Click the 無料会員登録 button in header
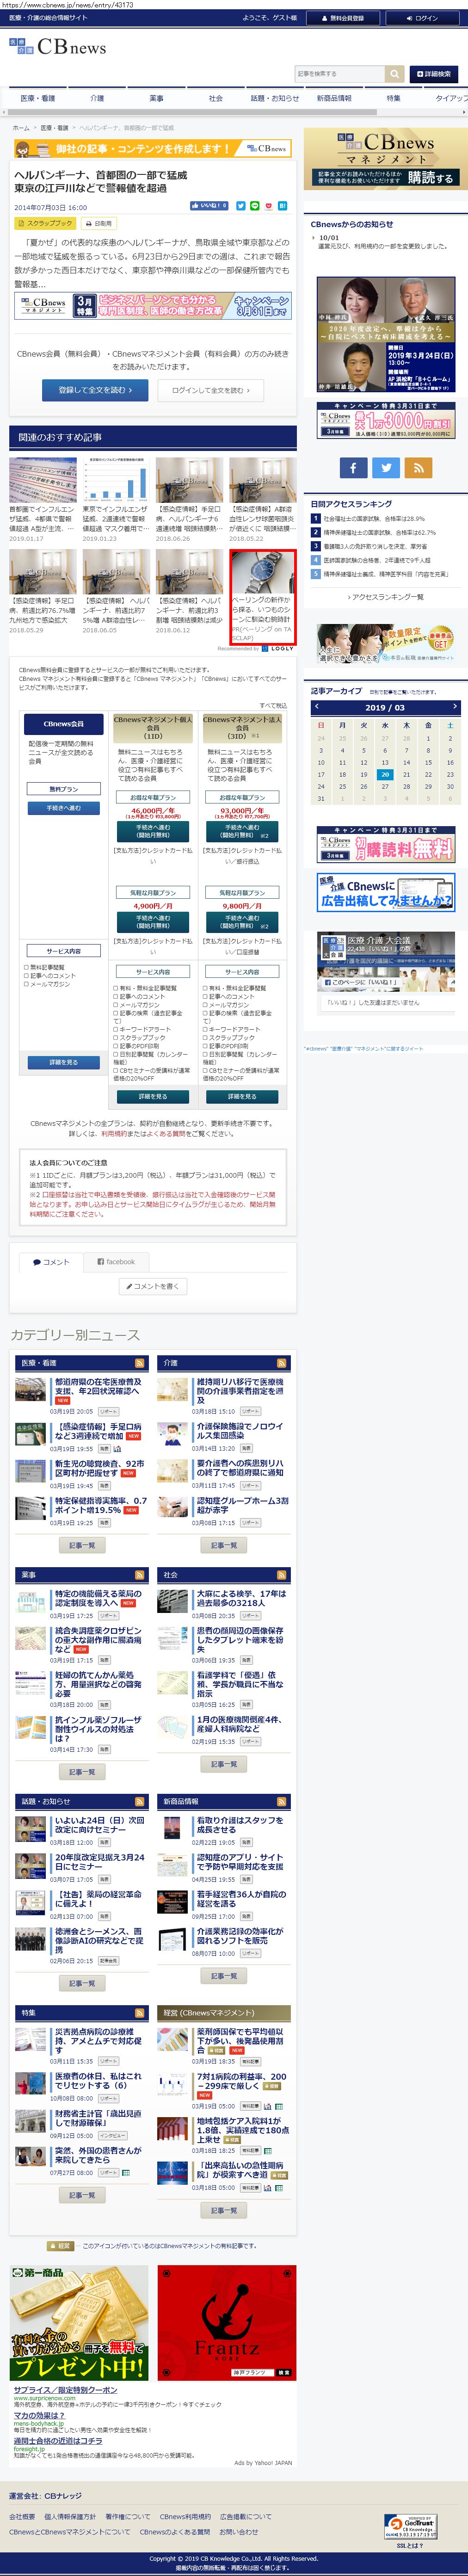 [342, 18]
